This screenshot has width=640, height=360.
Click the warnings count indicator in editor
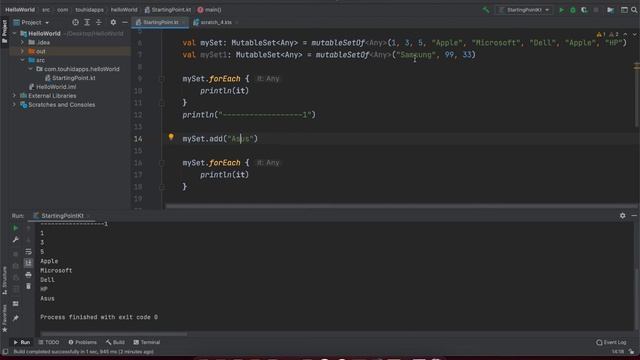coord(608,34)
